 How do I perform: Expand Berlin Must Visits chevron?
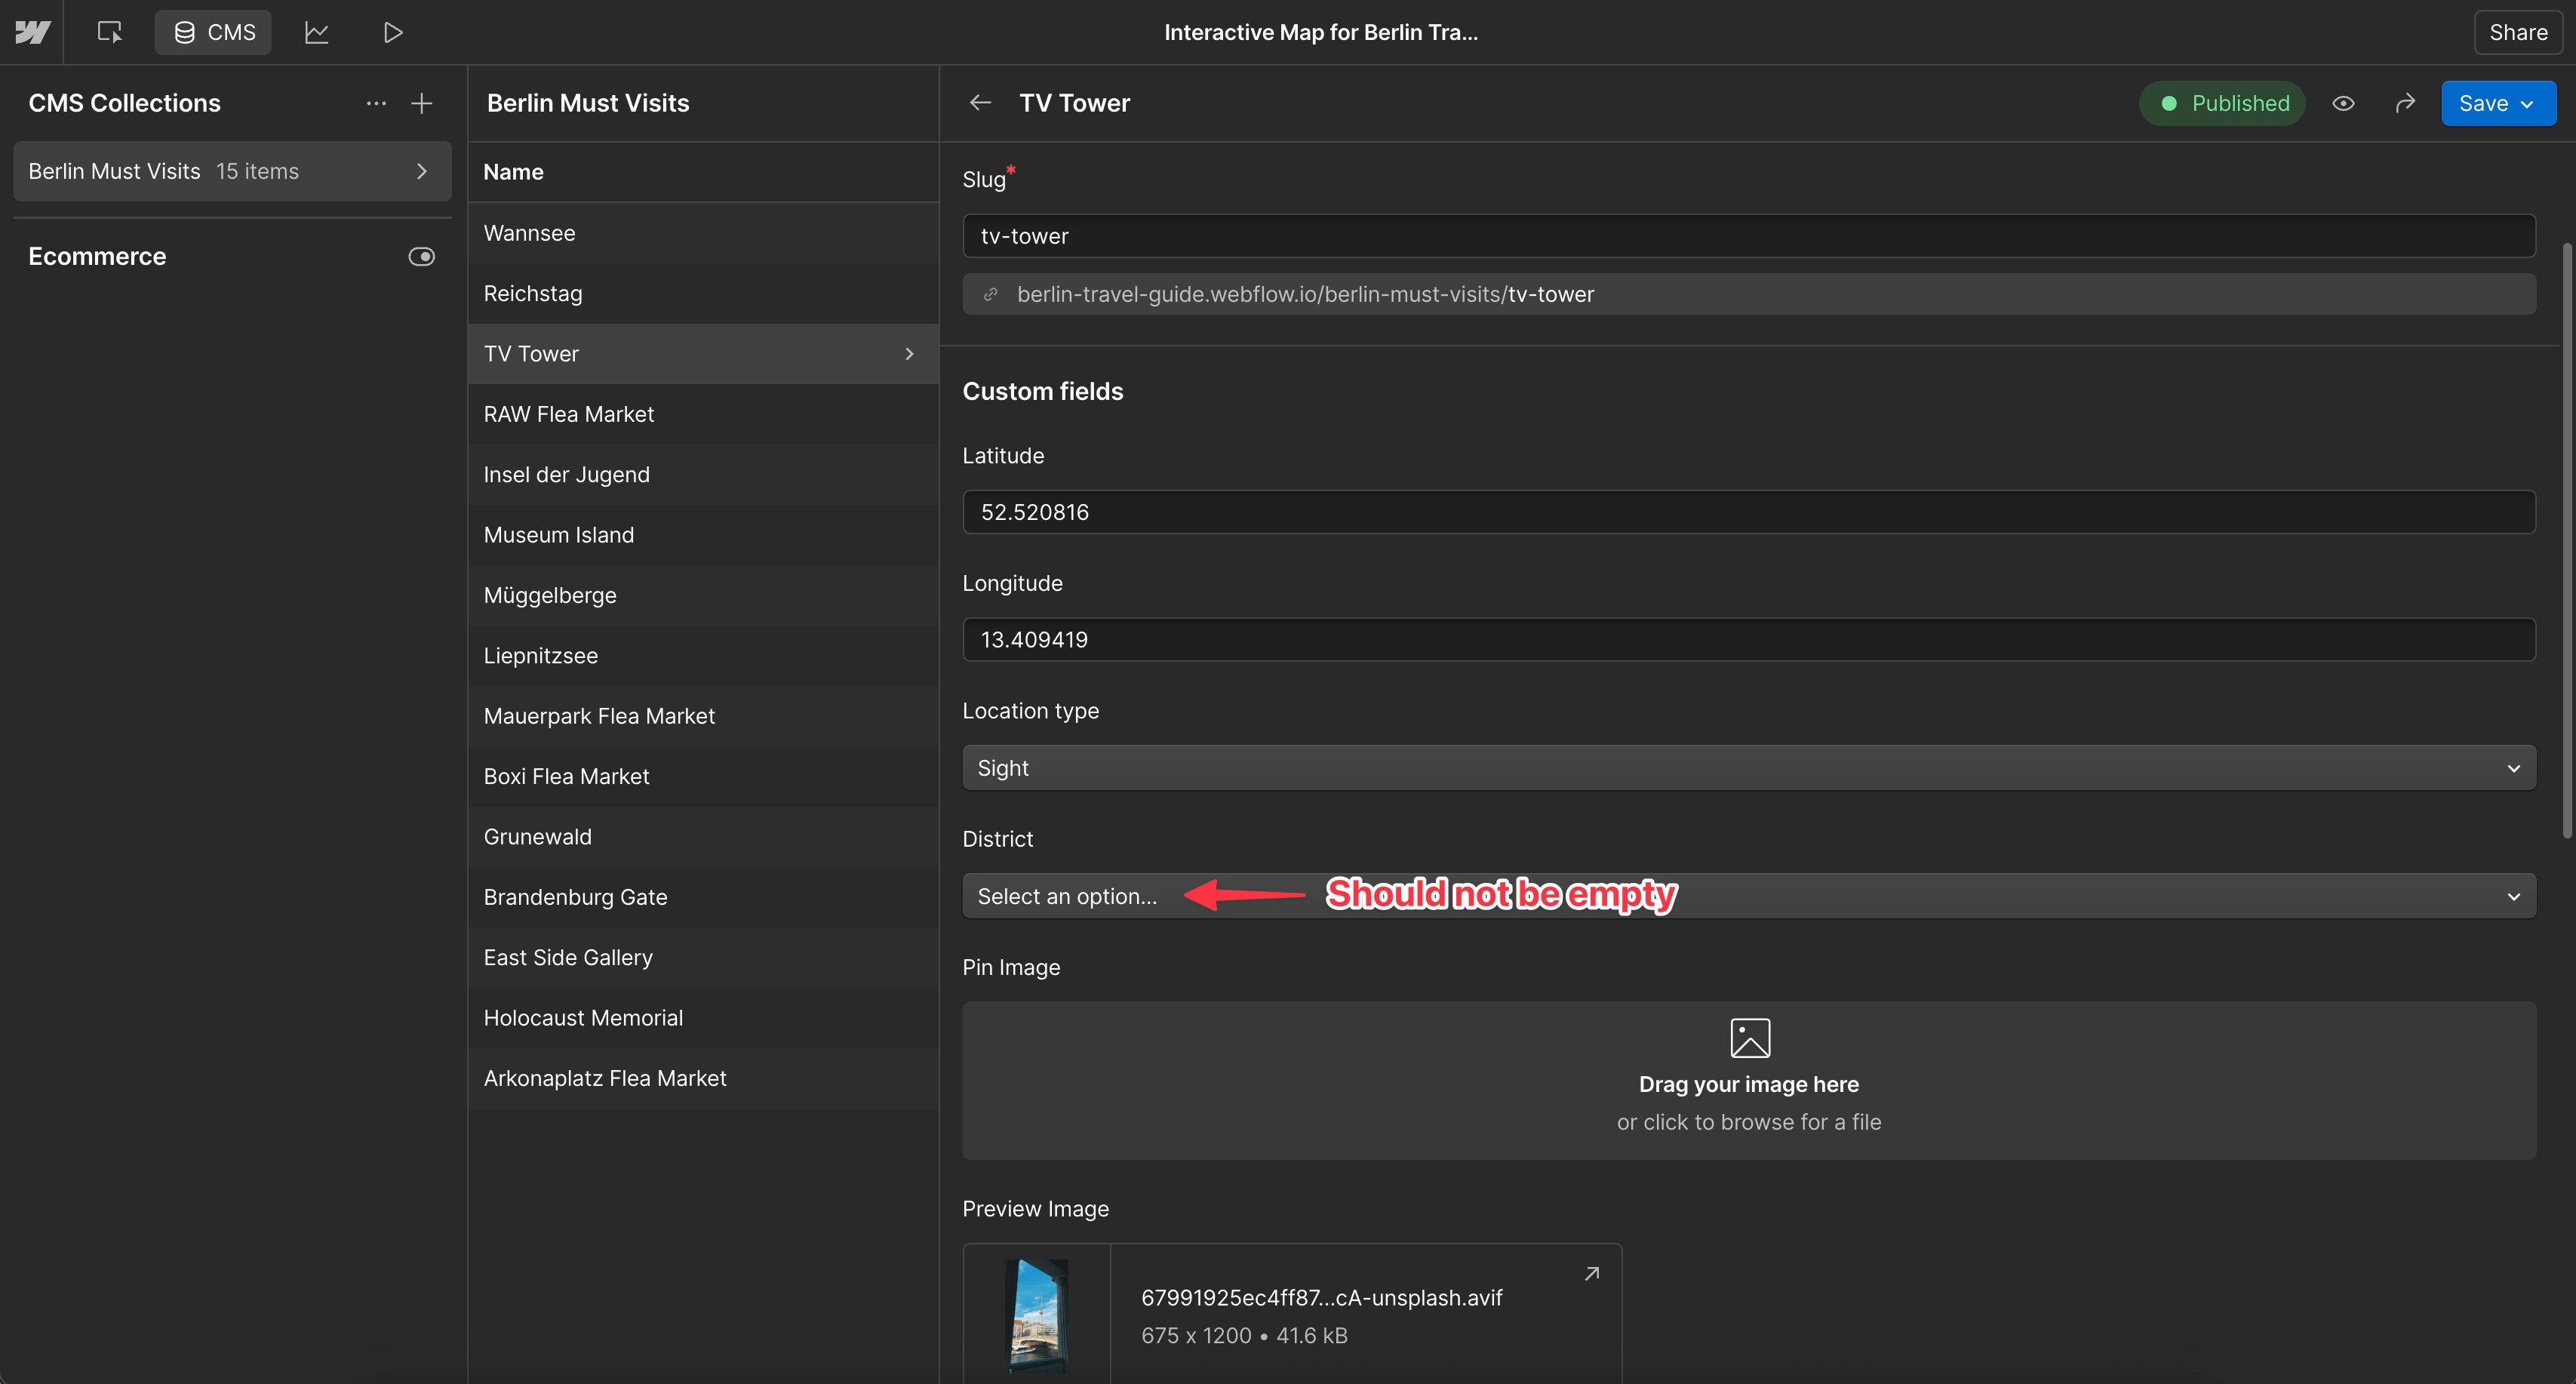point(422,171)
